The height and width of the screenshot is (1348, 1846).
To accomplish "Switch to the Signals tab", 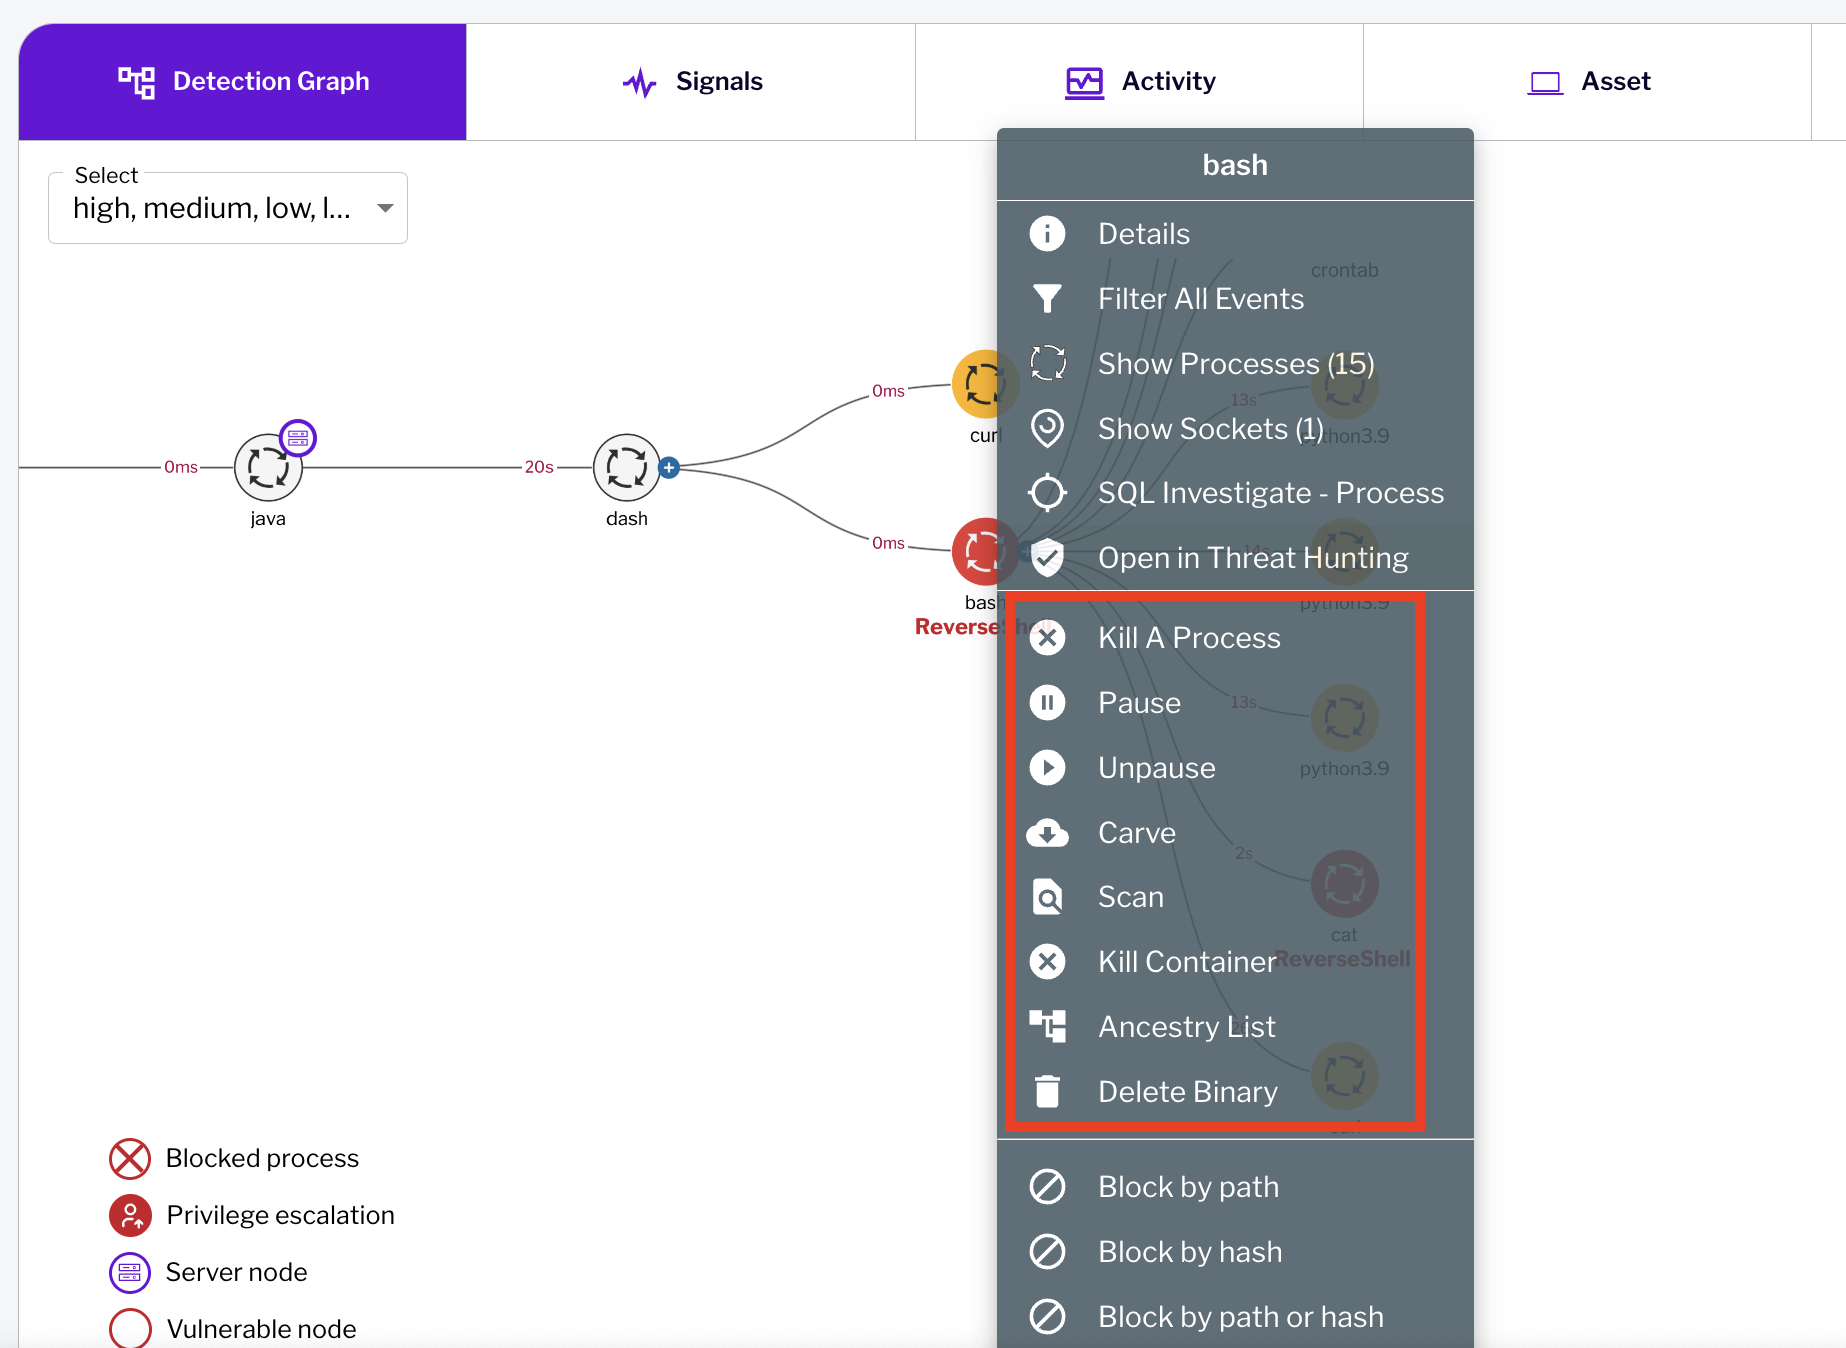I will click(x=691, y=82).
